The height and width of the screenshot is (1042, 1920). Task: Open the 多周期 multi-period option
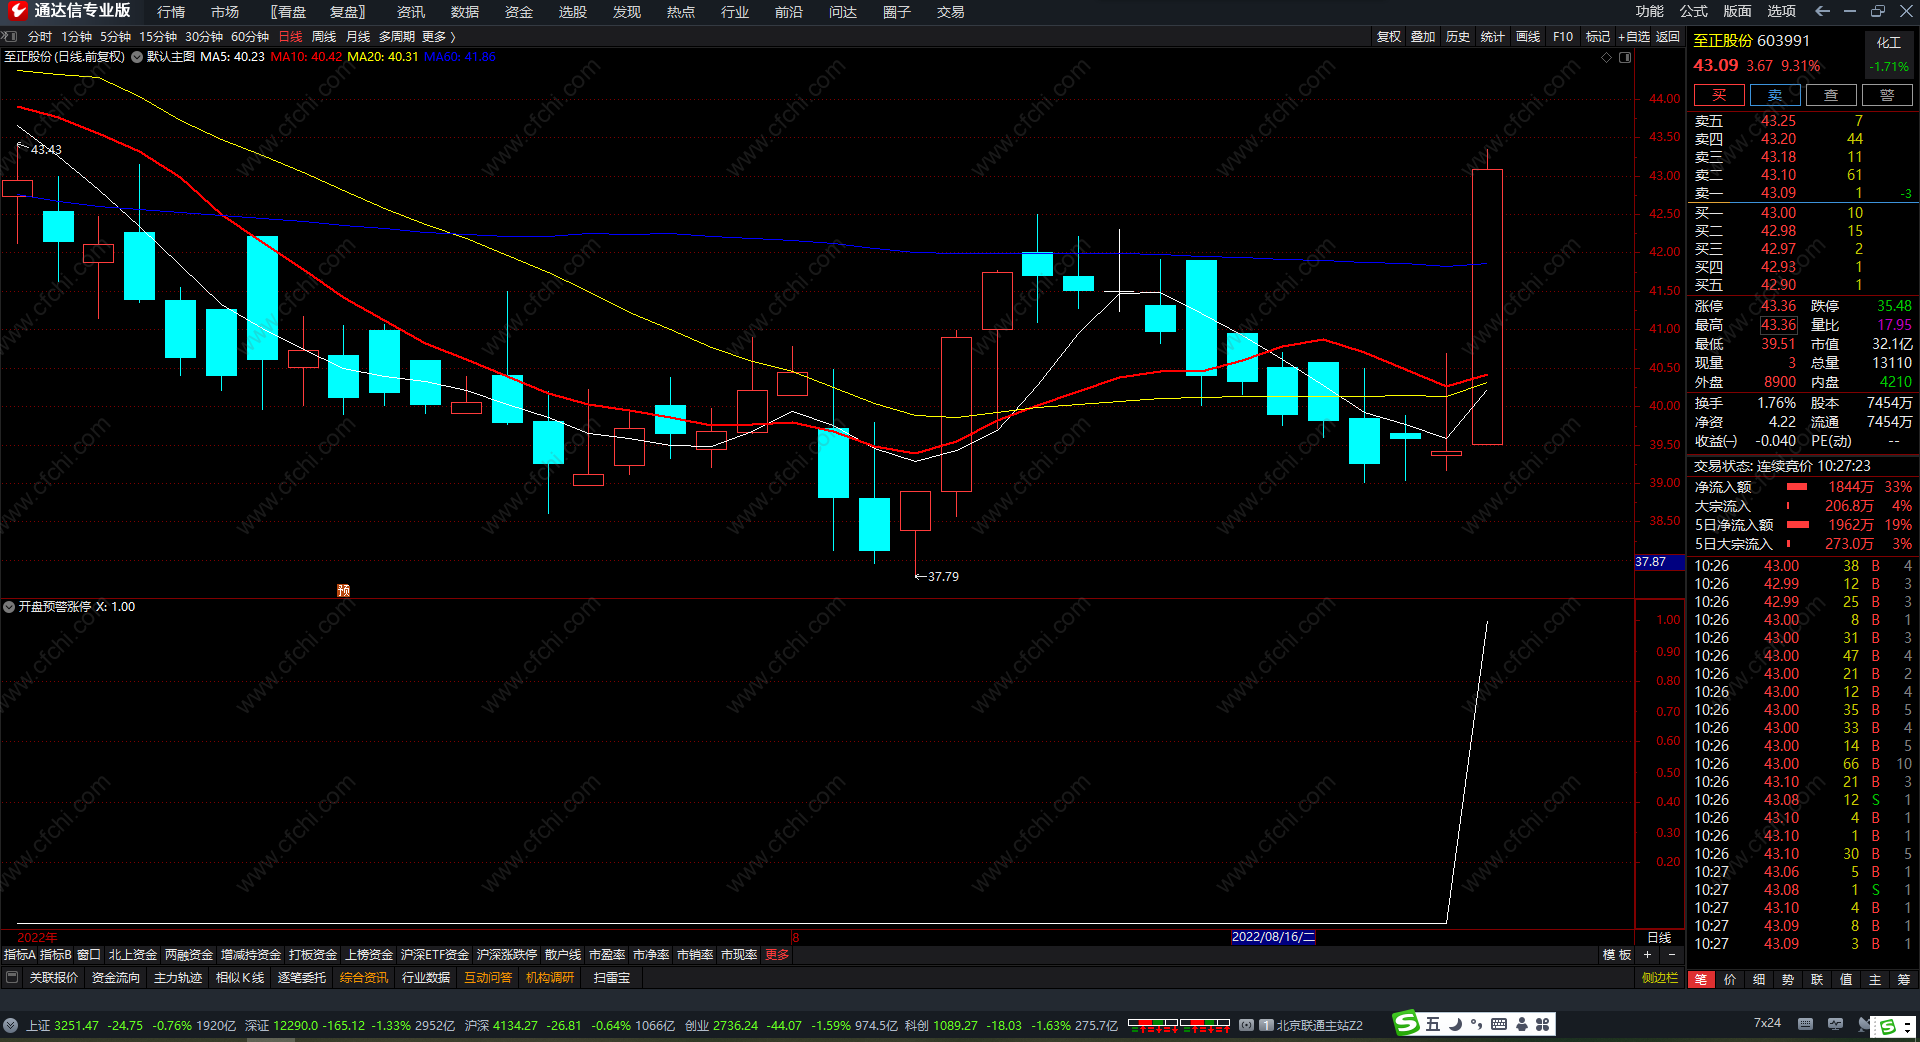[397, 37]
